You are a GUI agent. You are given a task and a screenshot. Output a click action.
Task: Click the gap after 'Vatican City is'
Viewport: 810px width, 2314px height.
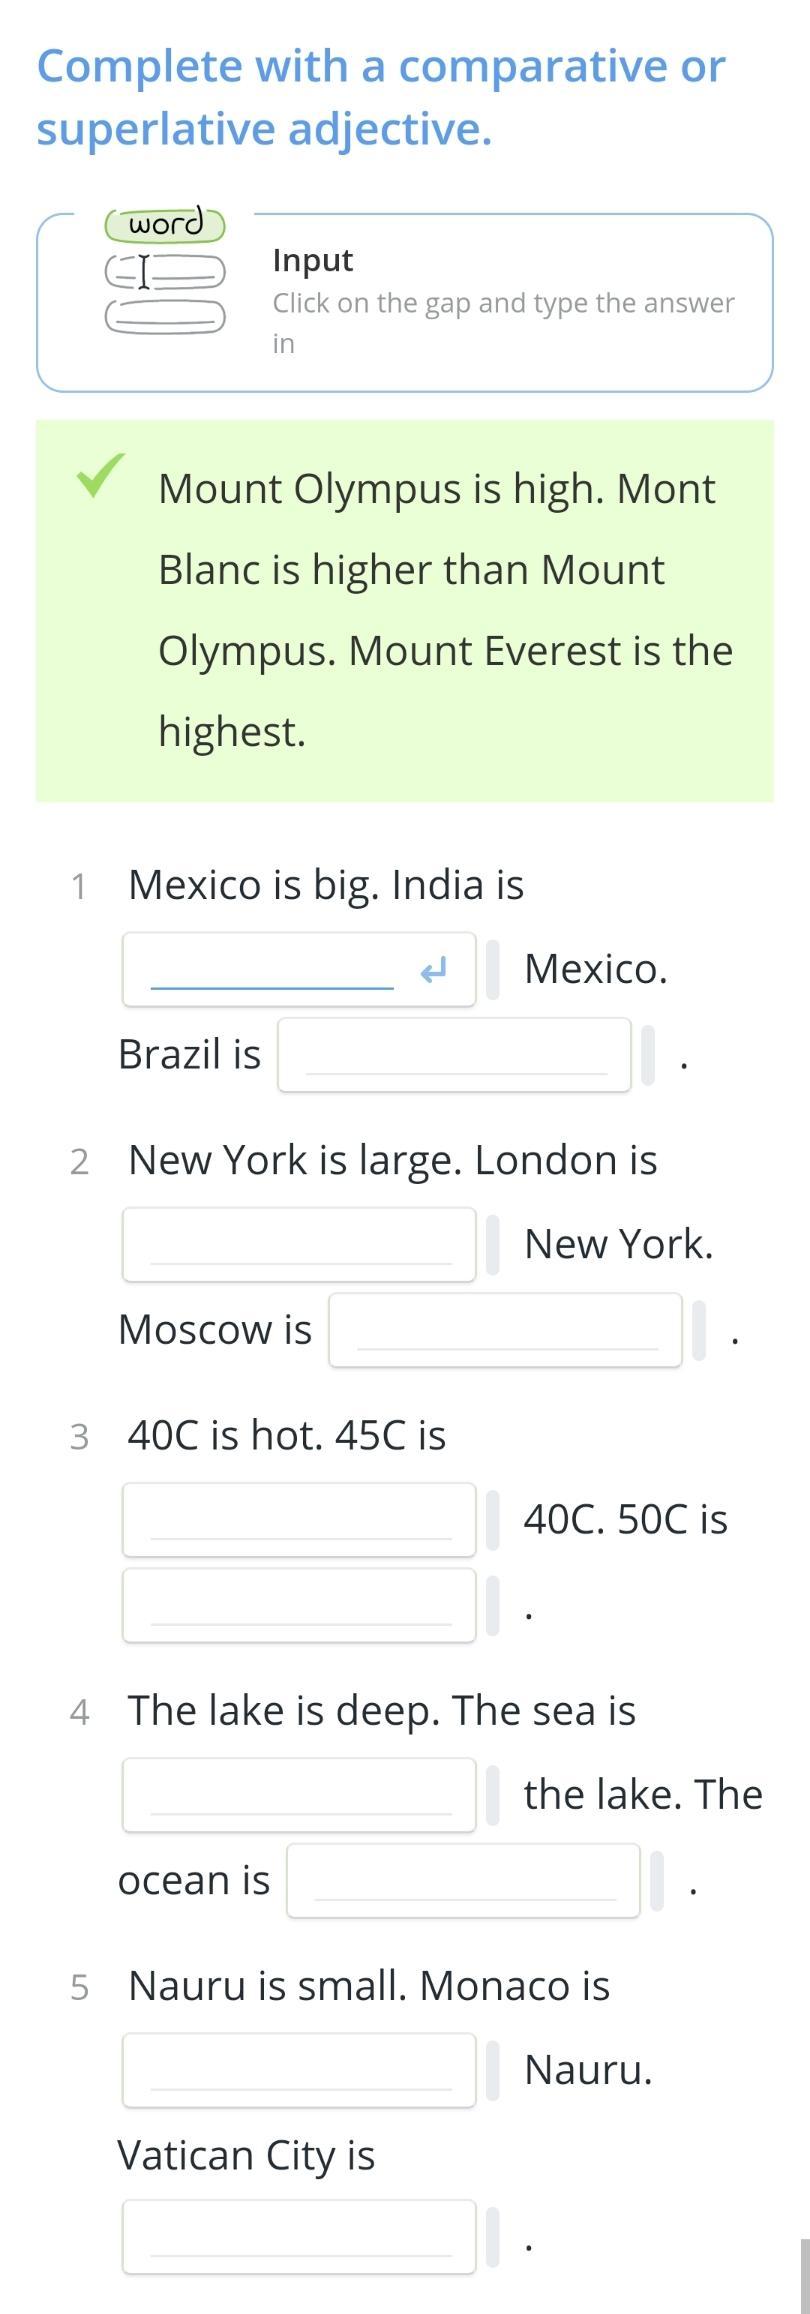coord(299,2237)
